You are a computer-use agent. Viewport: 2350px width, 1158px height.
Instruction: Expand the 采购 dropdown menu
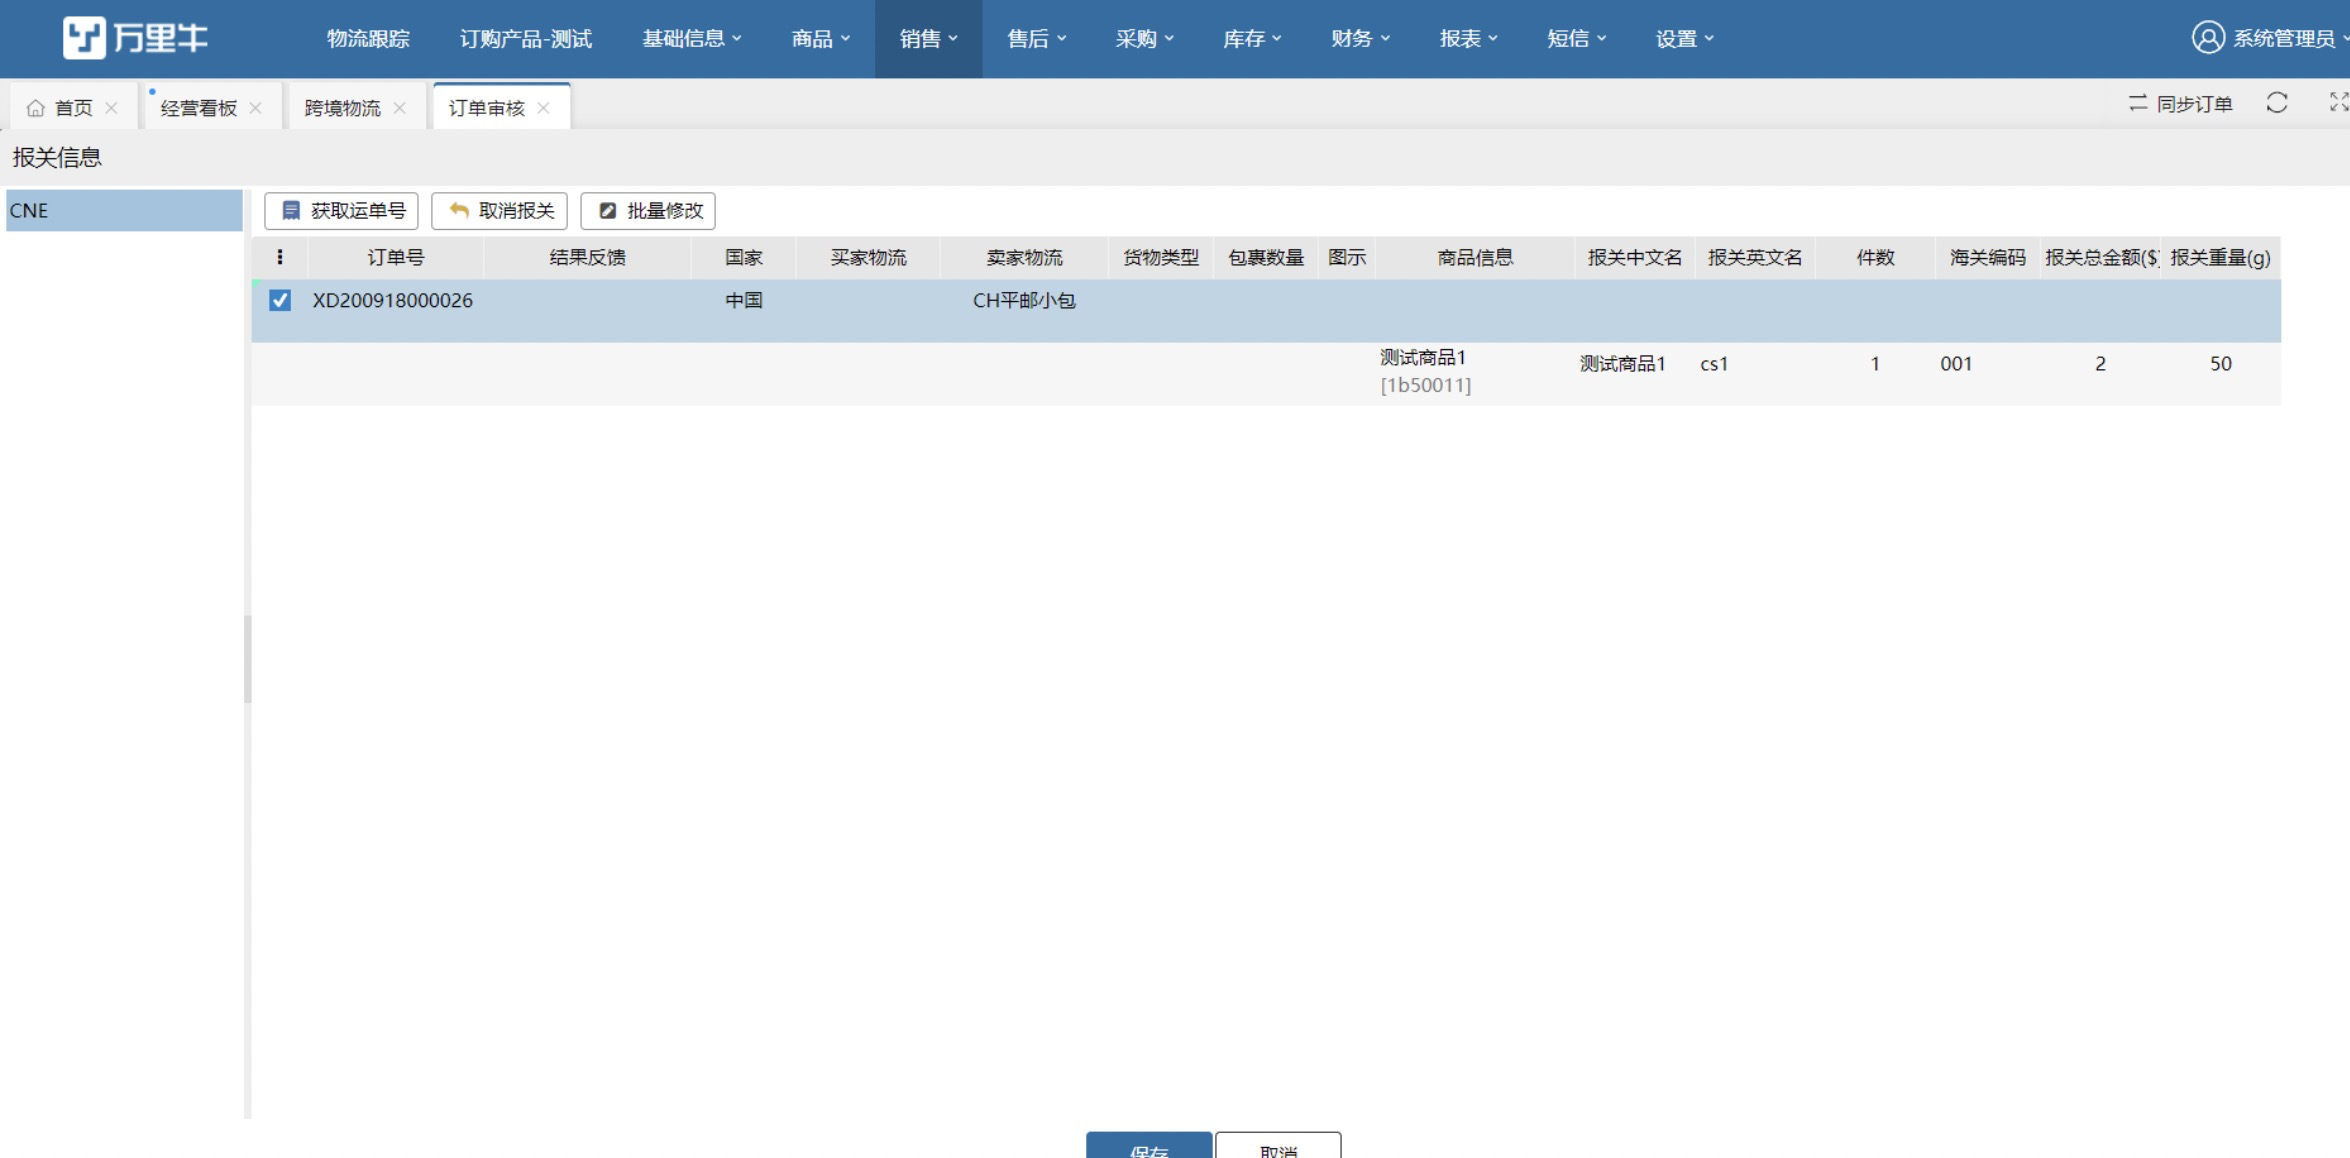[1145, 39]
